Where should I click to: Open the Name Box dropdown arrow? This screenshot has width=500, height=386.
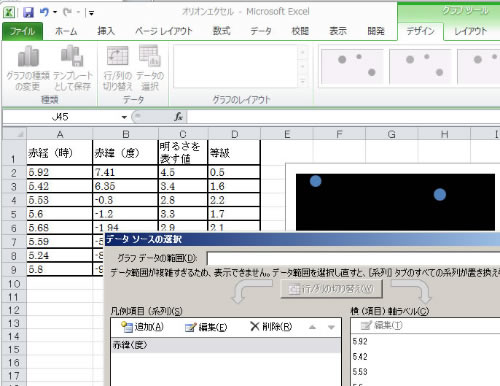(x=124, y=117)
